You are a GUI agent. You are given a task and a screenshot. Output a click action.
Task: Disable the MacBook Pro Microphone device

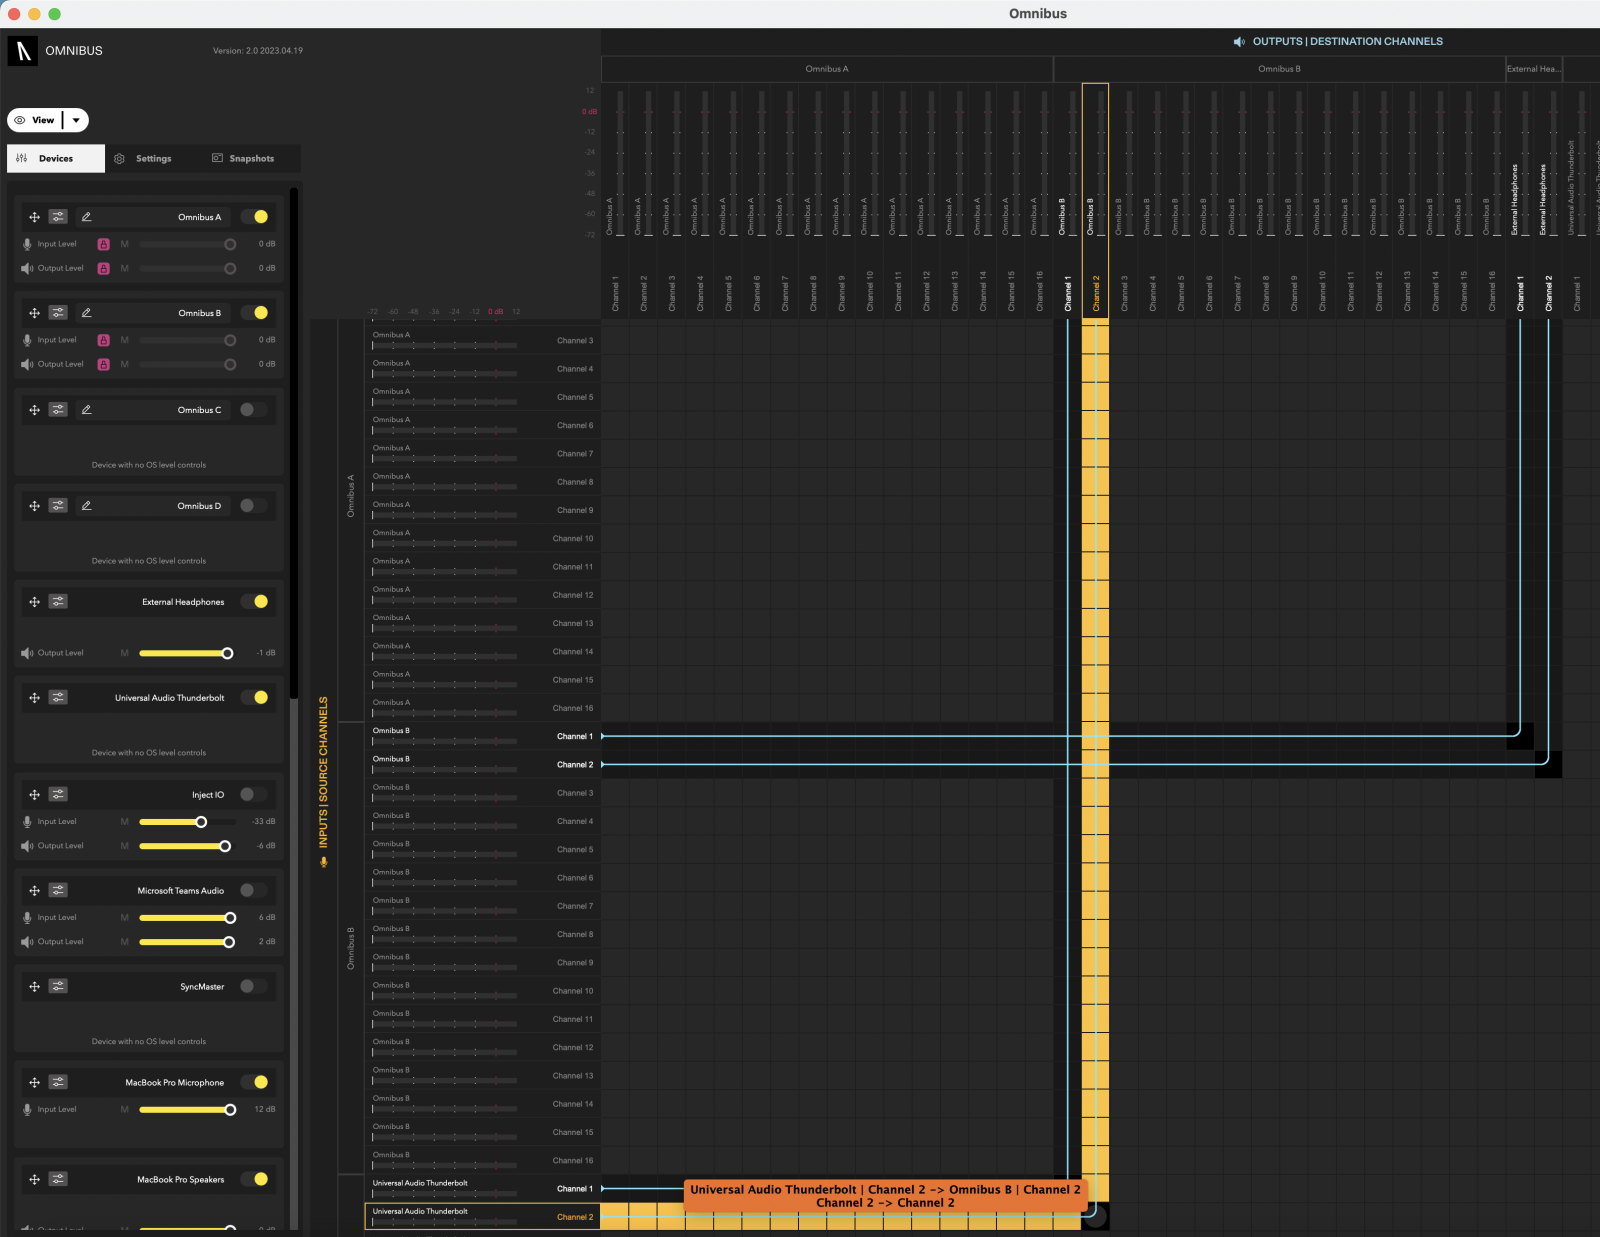pyautogui.click(x=257, y=1081)
